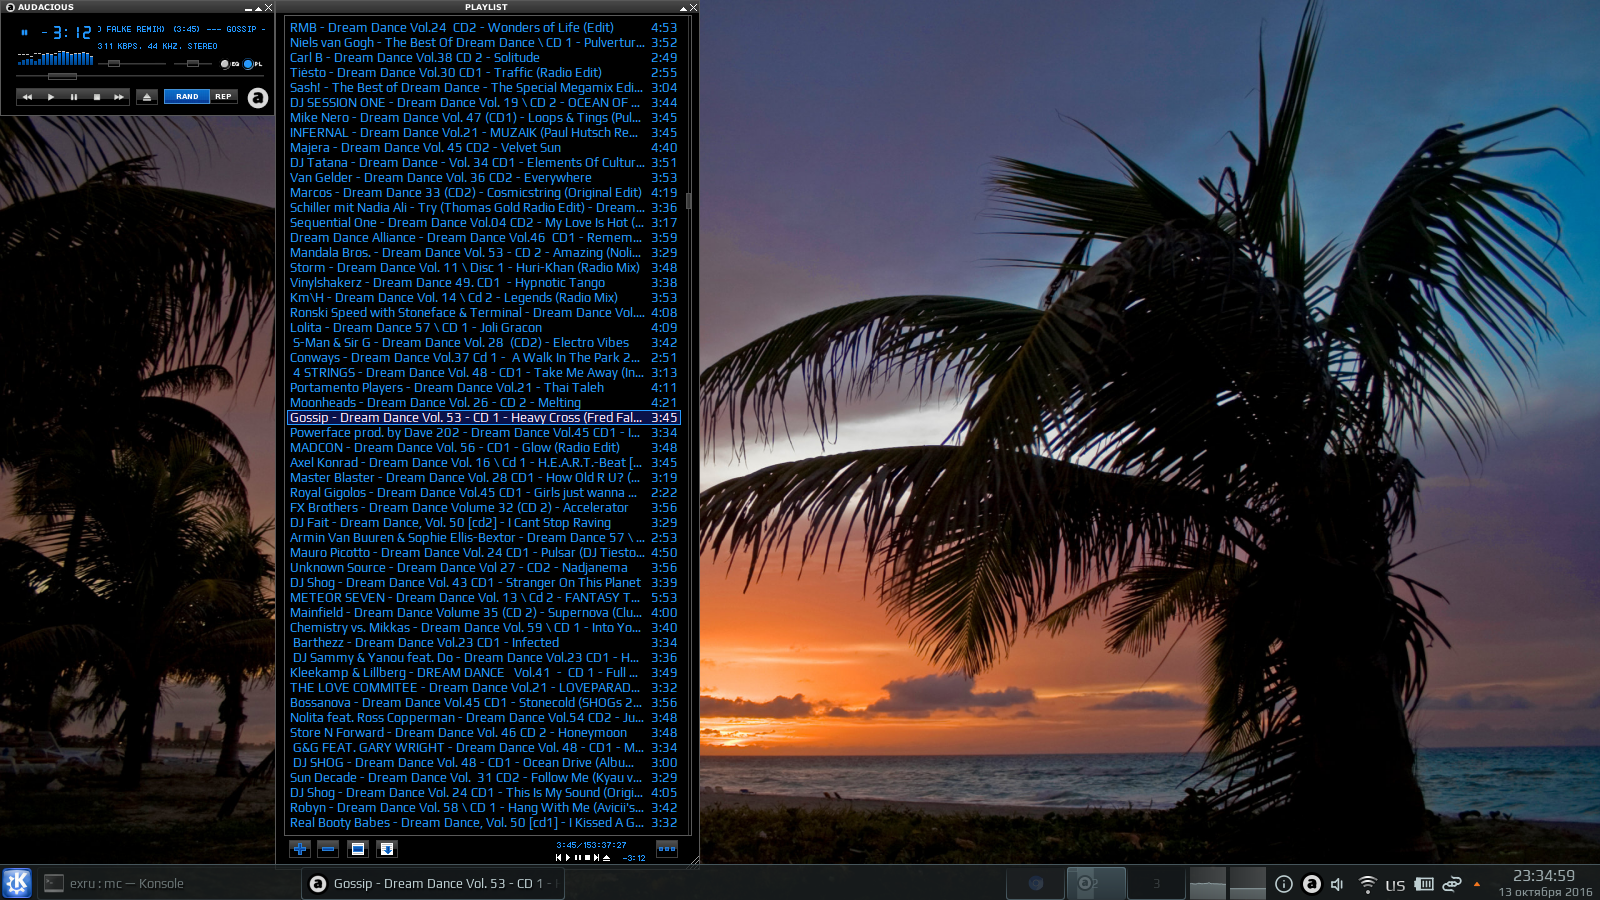Select 'Carl B - Solitude' playlist entry
Screen dimensions: 1600x900
tap(483, 57)
